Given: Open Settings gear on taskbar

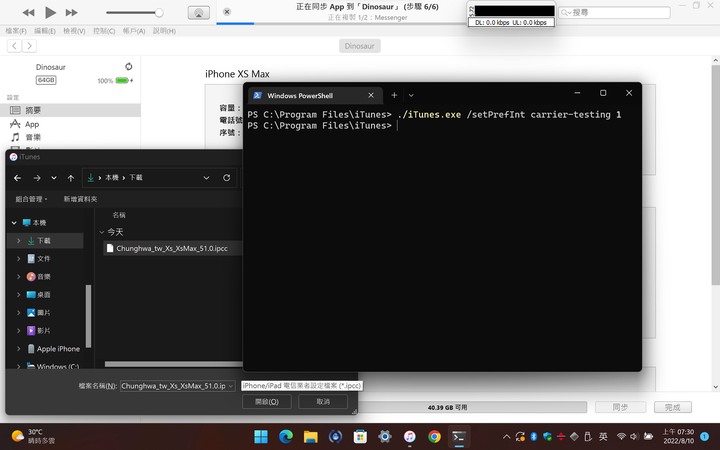Looking at the screenshot, I should [385, 437].
